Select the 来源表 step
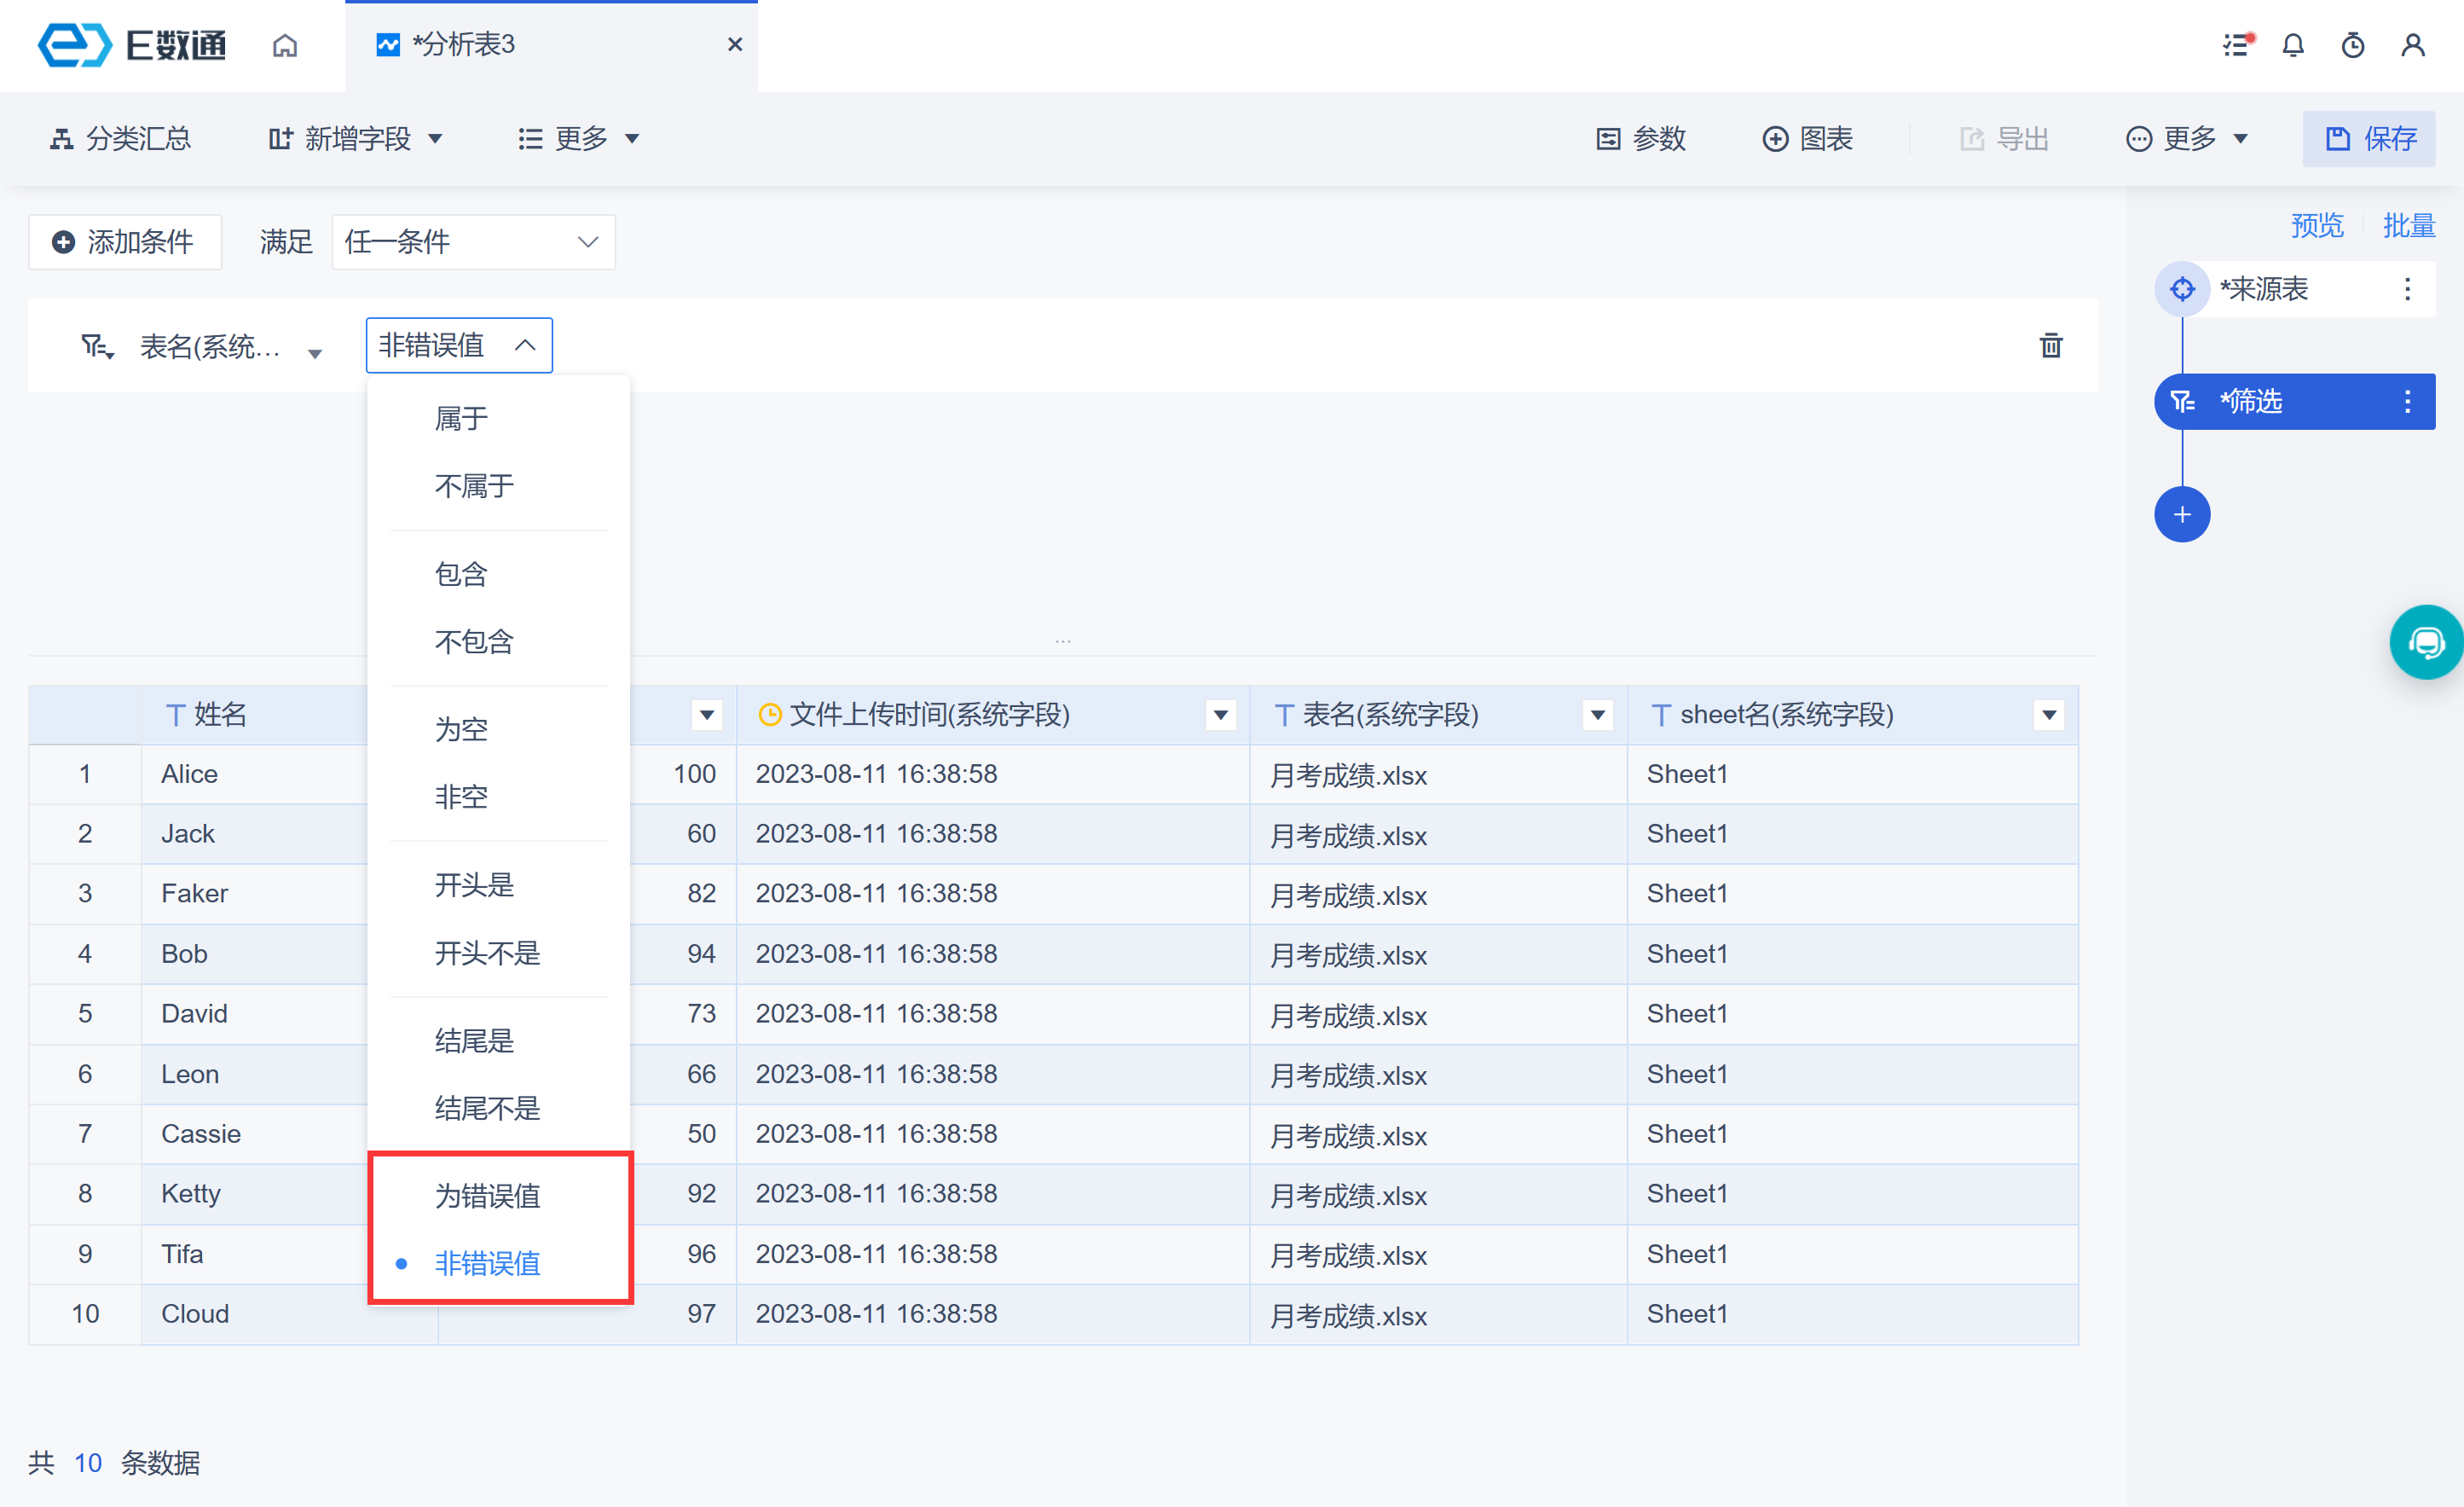The image size is (2464, 1507). click(2265, 290)
